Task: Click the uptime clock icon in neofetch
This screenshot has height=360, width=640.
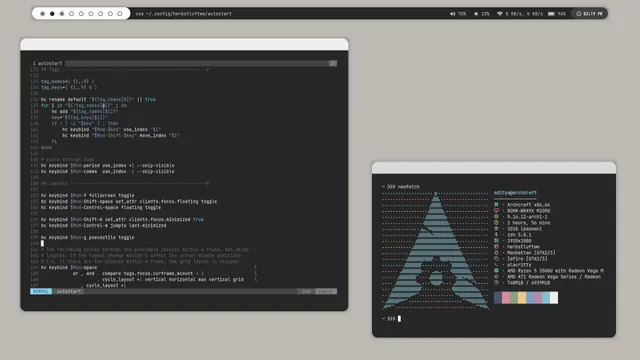Action: pos(496,223)
